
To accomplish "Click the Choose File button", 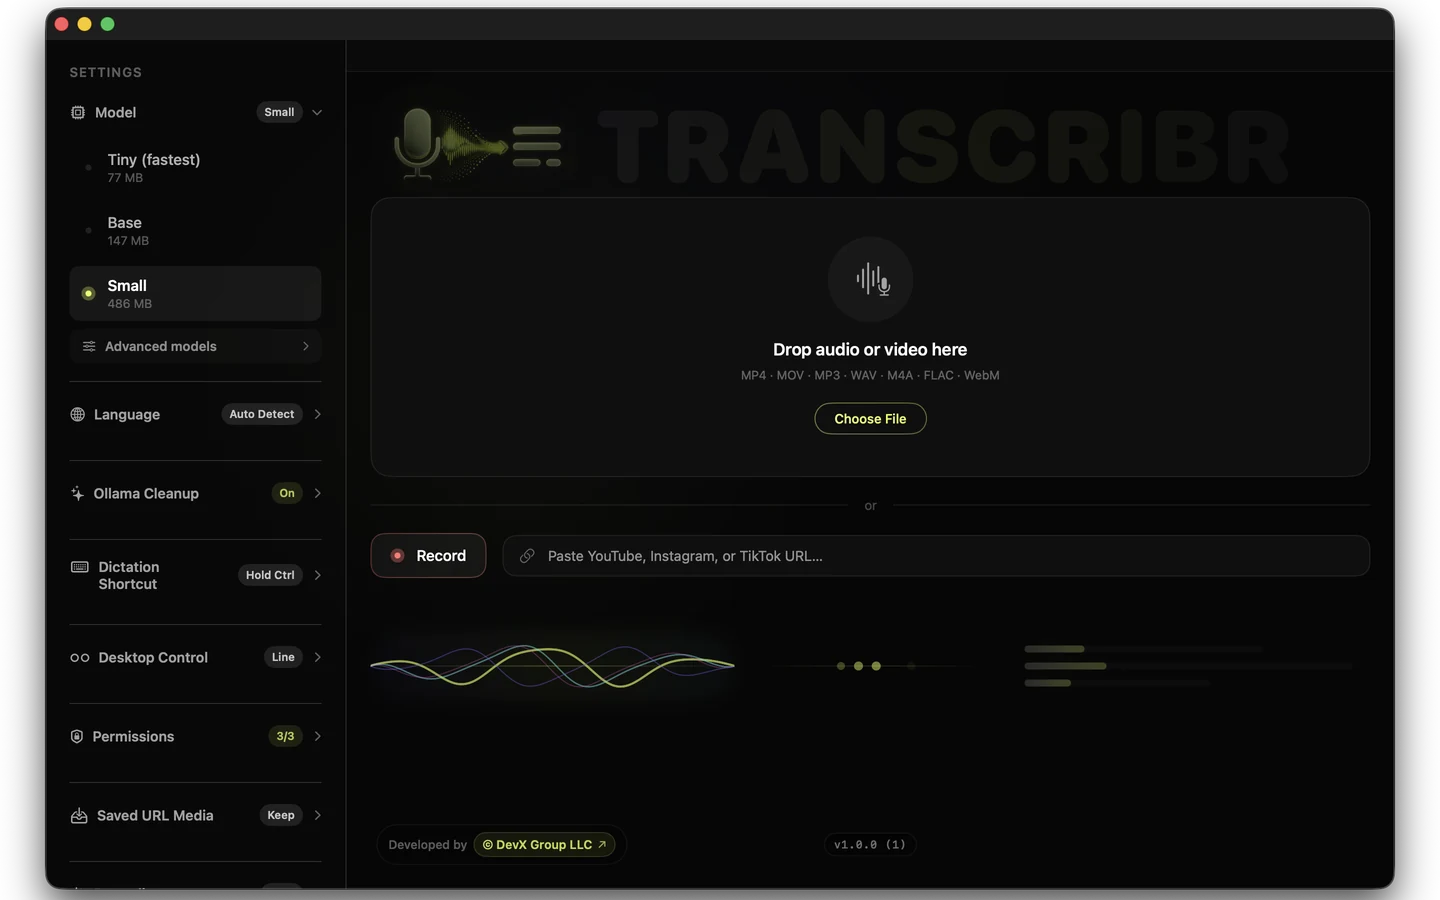I will point(870,418).
